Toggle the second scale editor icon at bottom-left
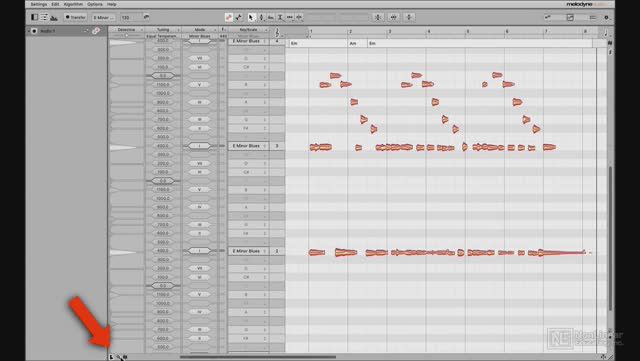The width and height of the screenshot is (640, 361). click(118, 357)
